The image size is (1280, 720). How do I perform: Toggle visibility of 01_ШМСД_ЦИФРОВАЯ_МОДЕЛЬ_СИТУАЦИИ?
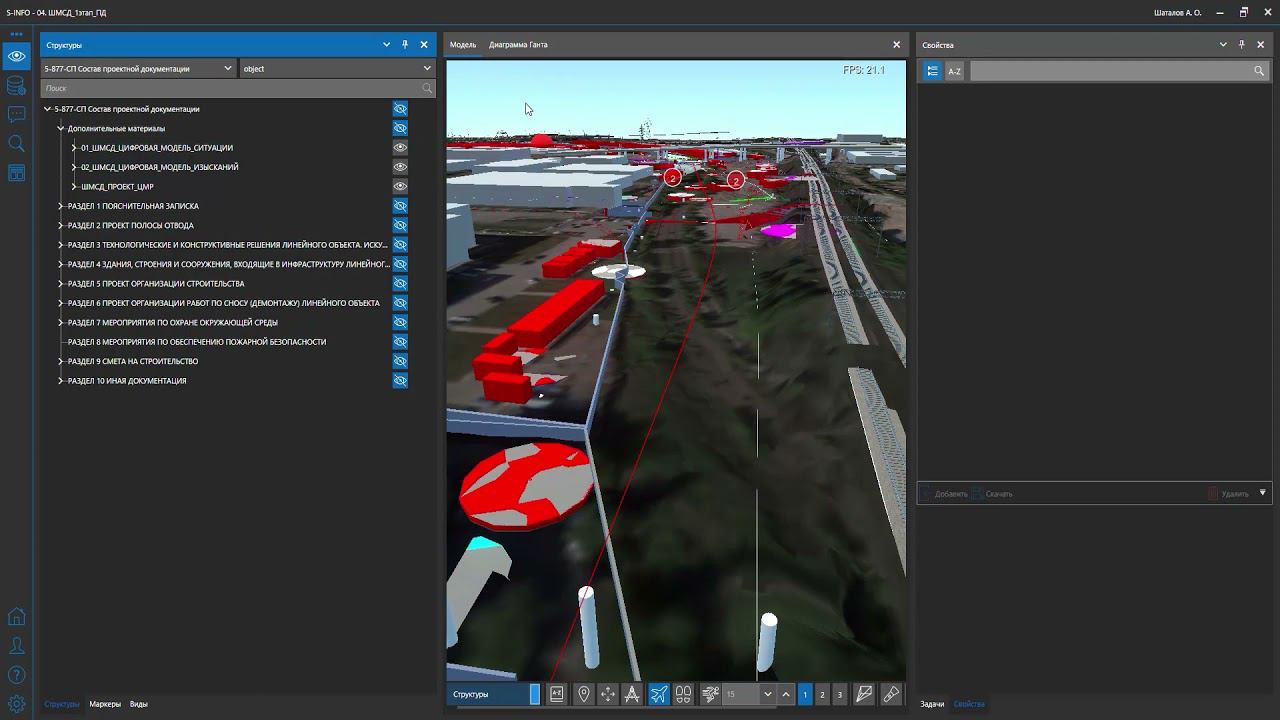click(400, 148)
